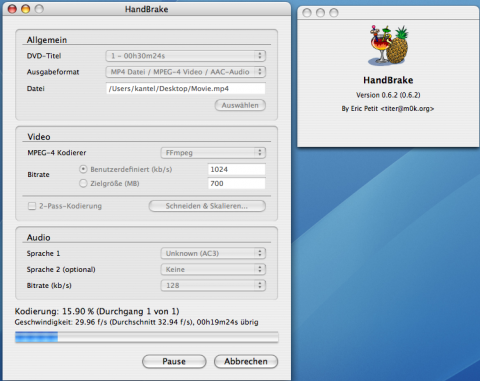Open the Sprache 1 dropdown

click(213, 253)
